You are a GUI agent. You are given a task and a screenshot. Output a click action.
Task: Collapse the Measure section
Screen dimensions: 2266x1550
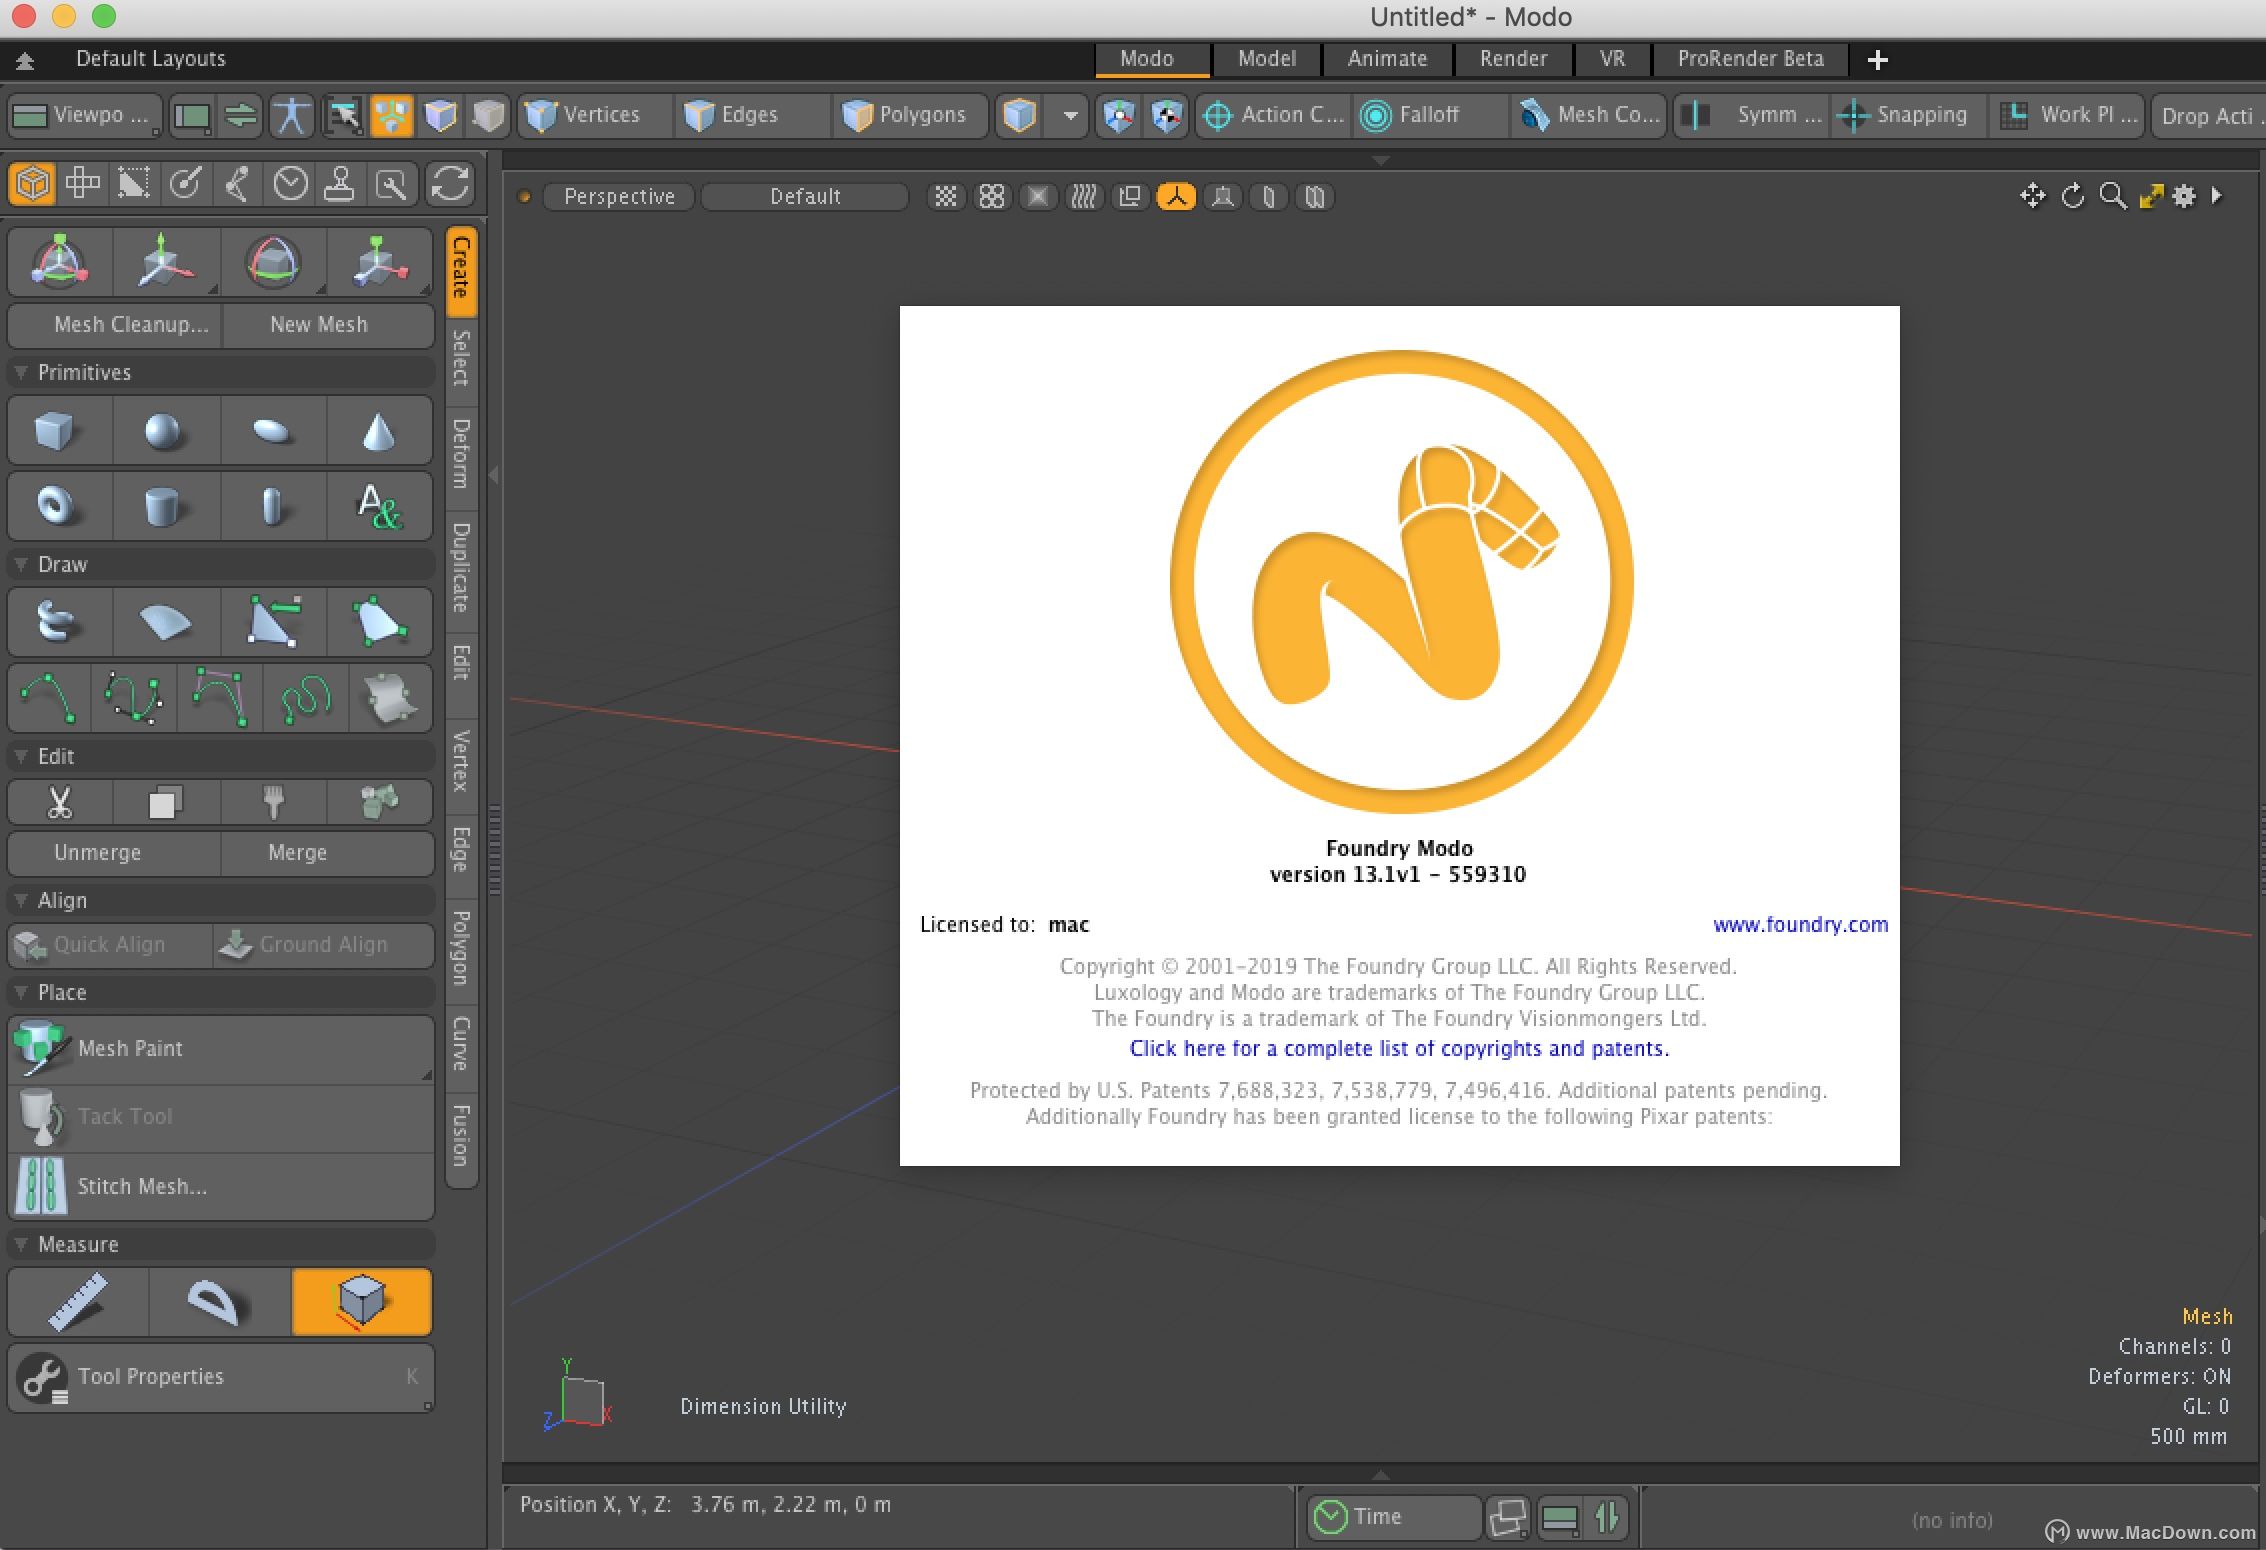coord(21,1245)
